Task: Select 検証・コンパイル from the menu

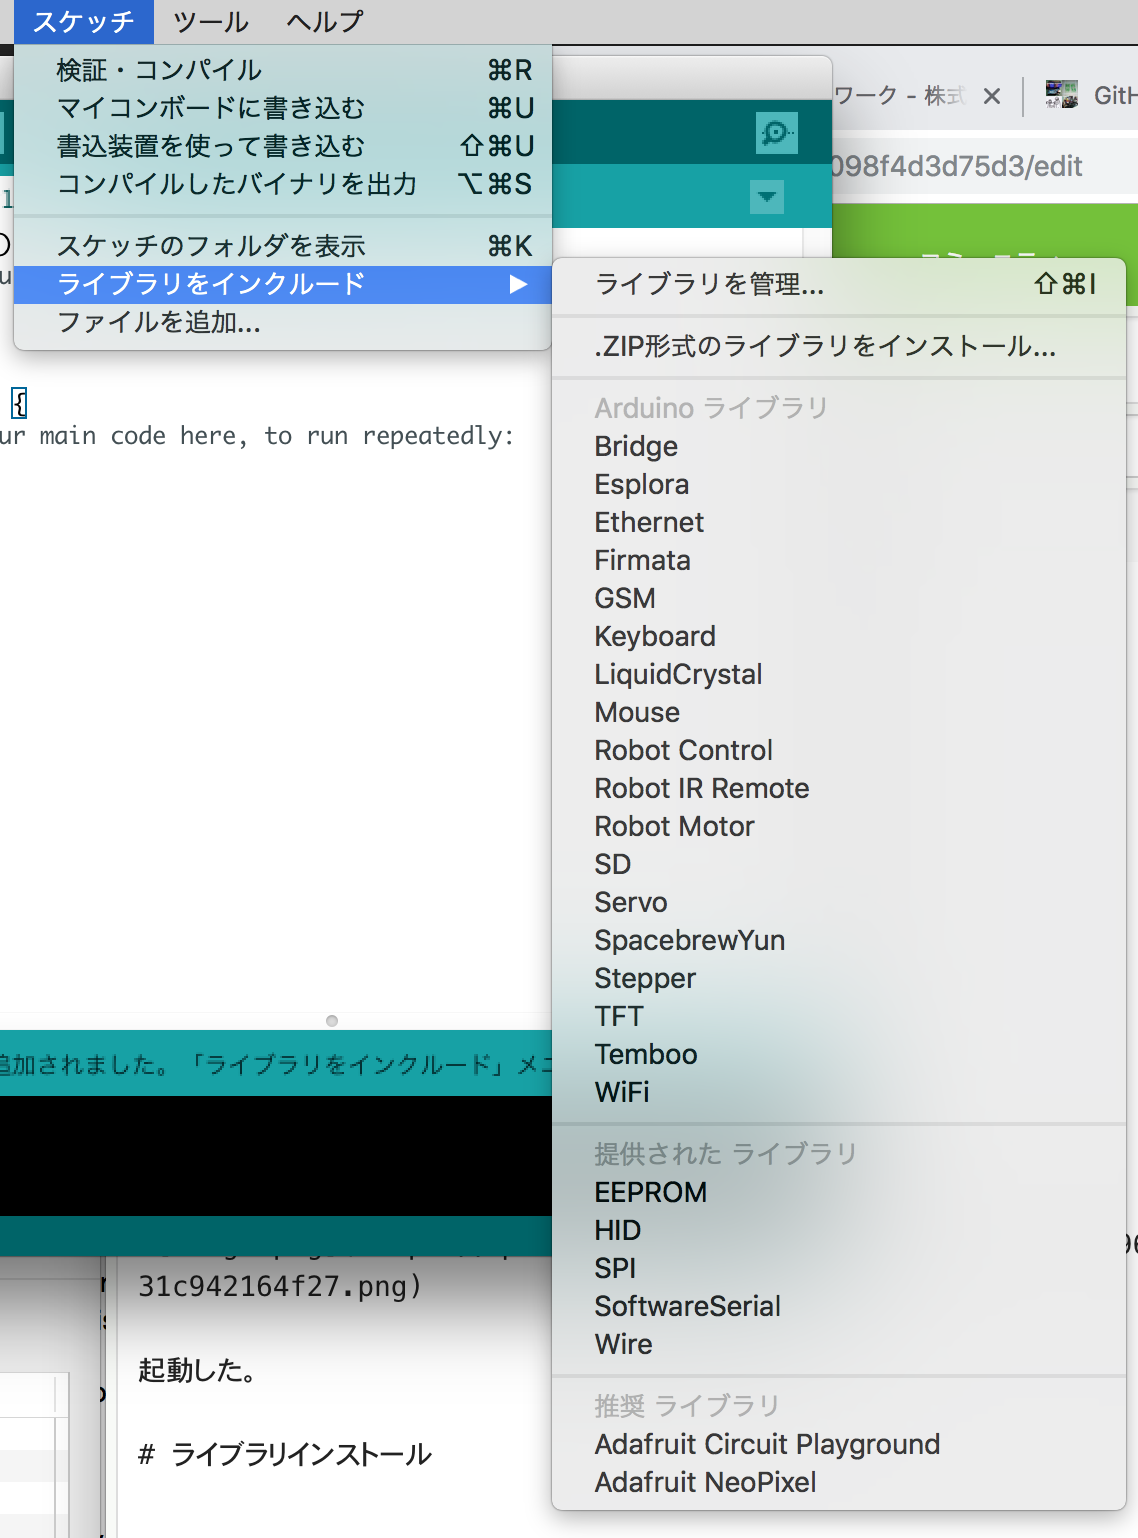Action: point(160,69)
